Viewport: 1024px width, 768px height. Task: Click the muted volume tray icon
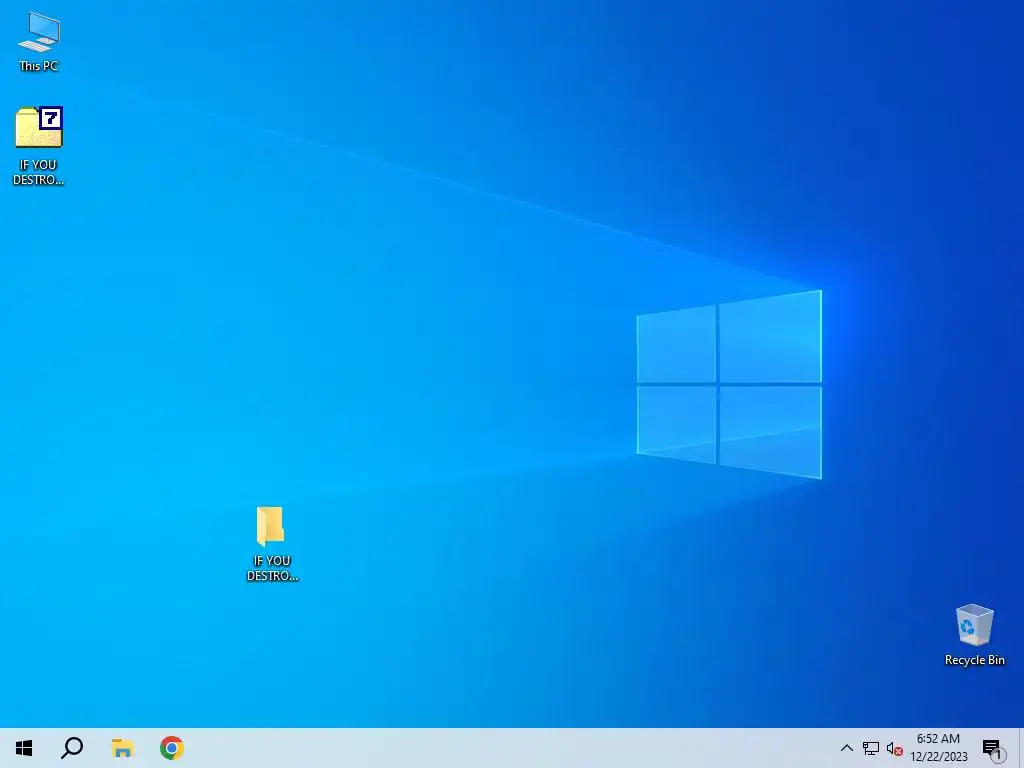point(894,748)
